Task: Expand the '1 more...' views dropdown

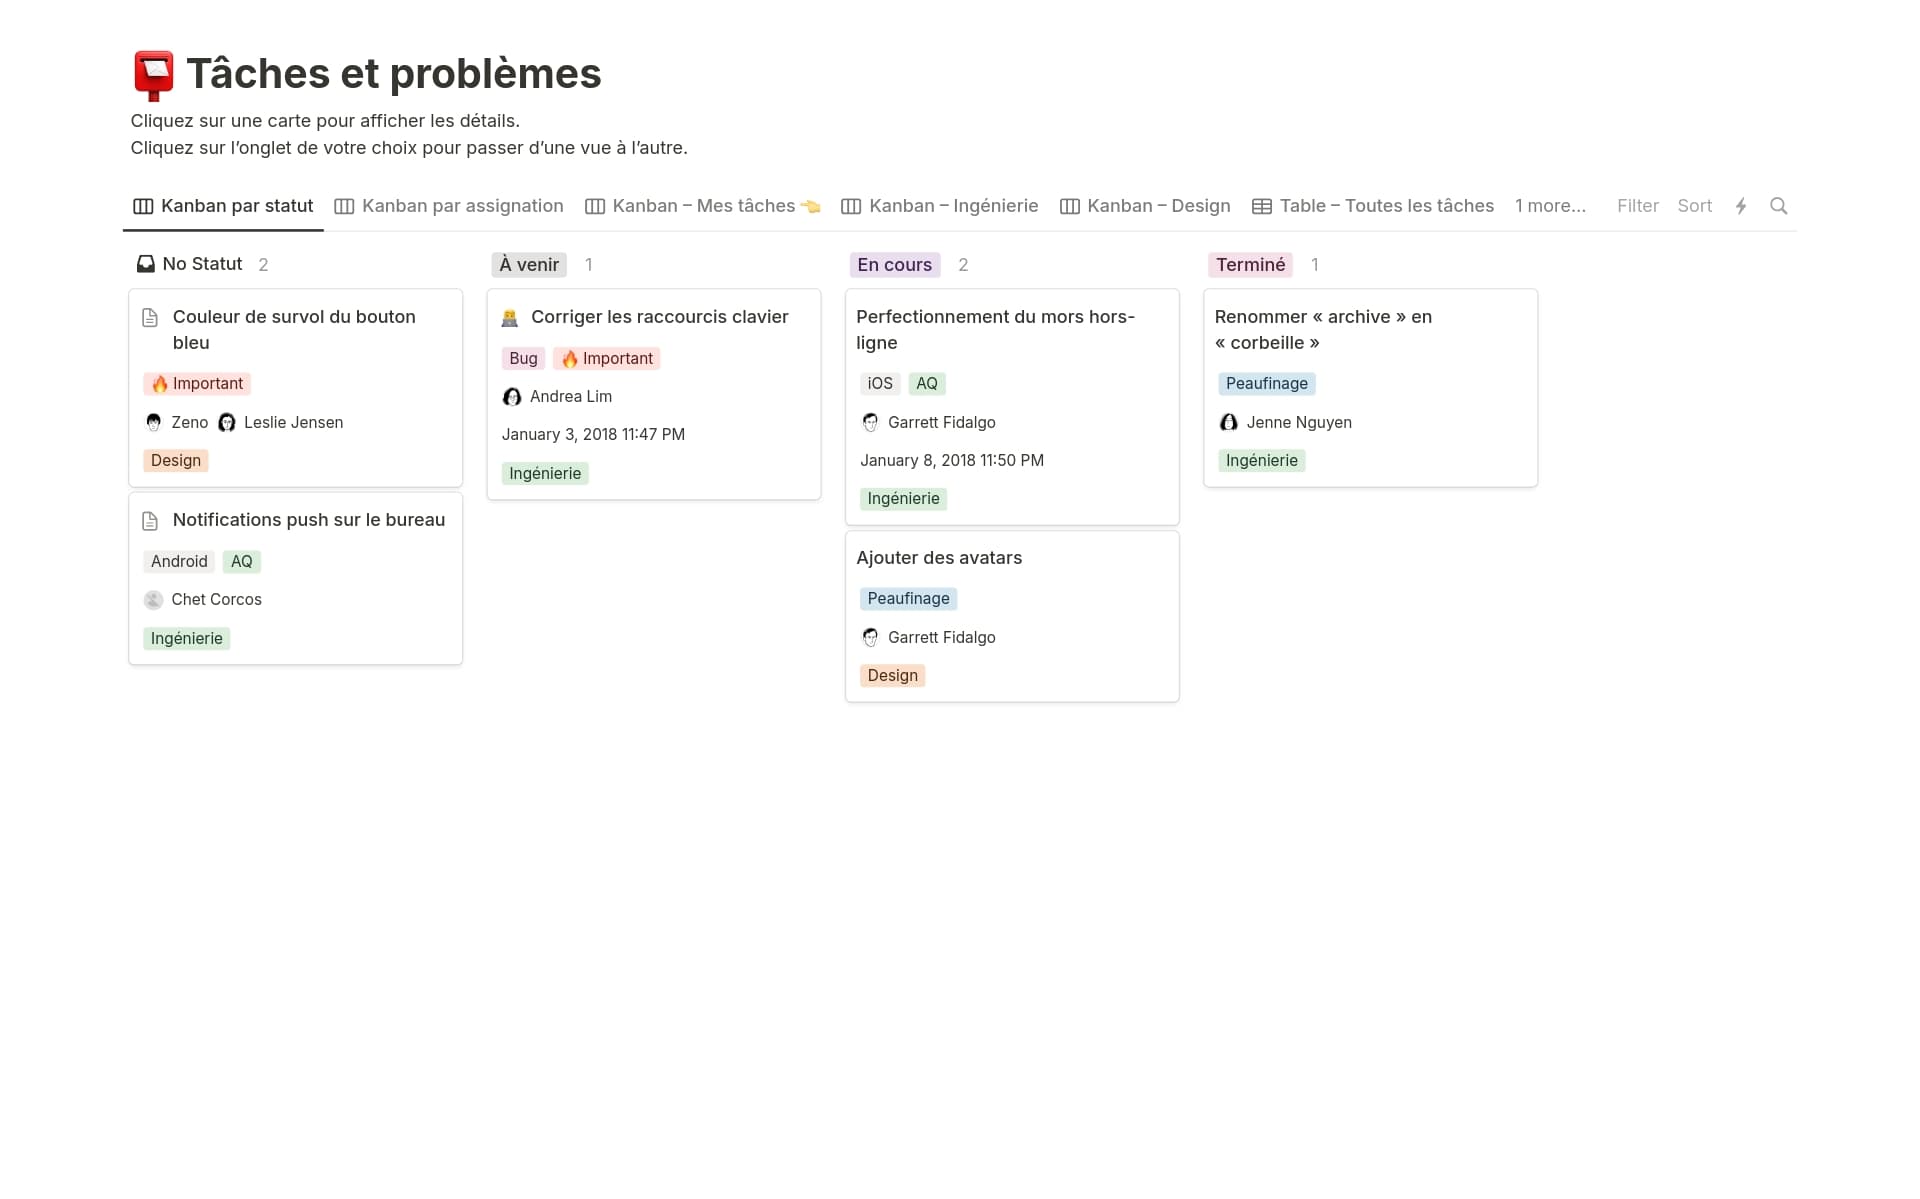Action: coord(1549,206)
